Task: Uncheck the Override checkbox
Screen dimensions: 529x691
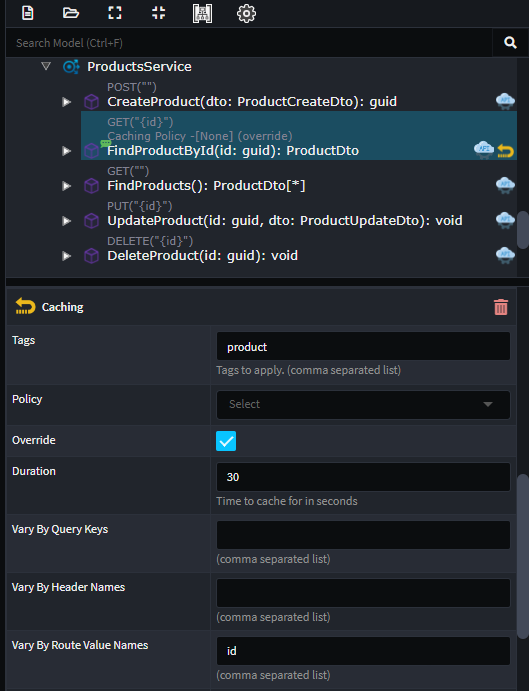Action: [x=226, y=441]
